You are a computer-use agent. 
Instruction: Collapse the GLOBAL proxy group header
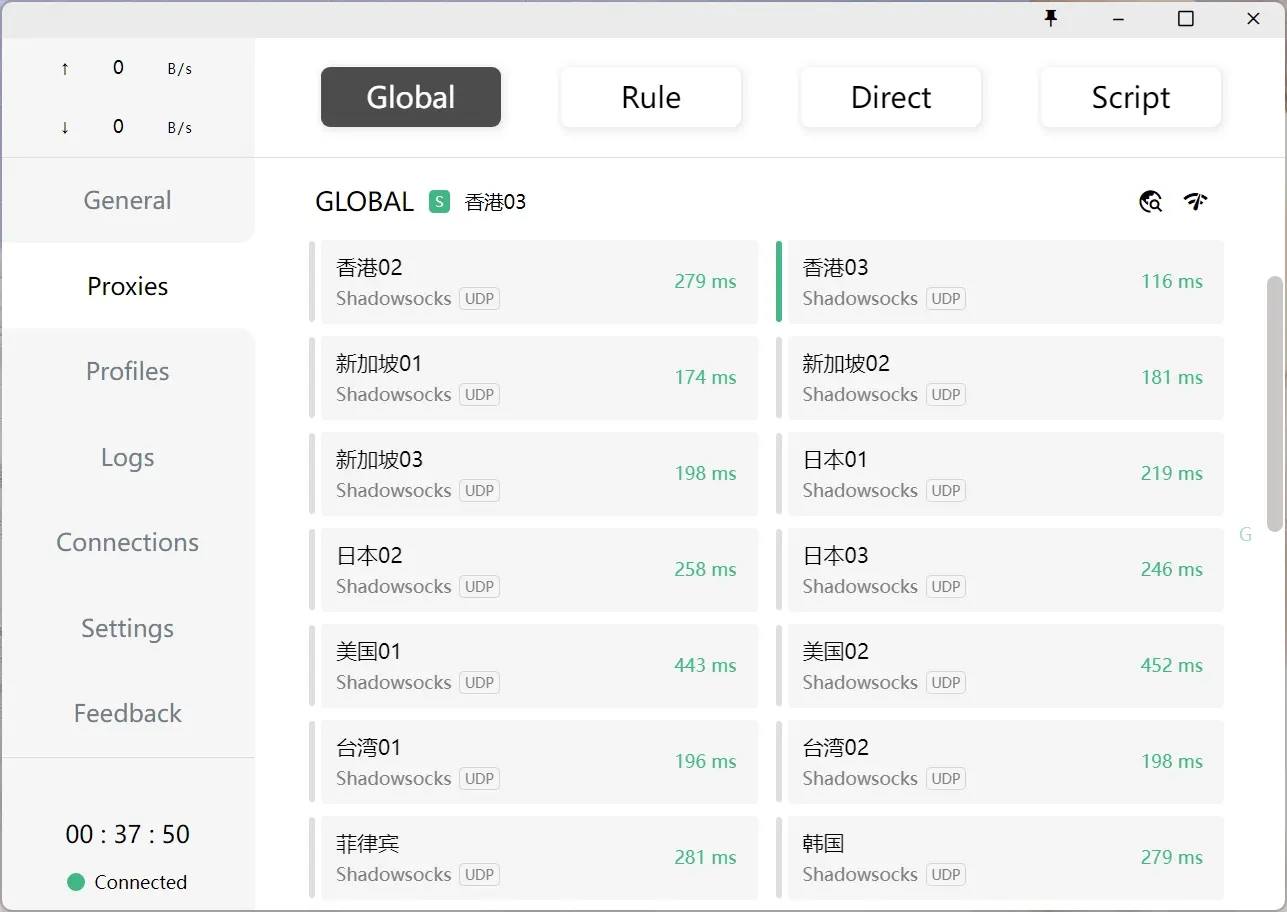(364, 202)
